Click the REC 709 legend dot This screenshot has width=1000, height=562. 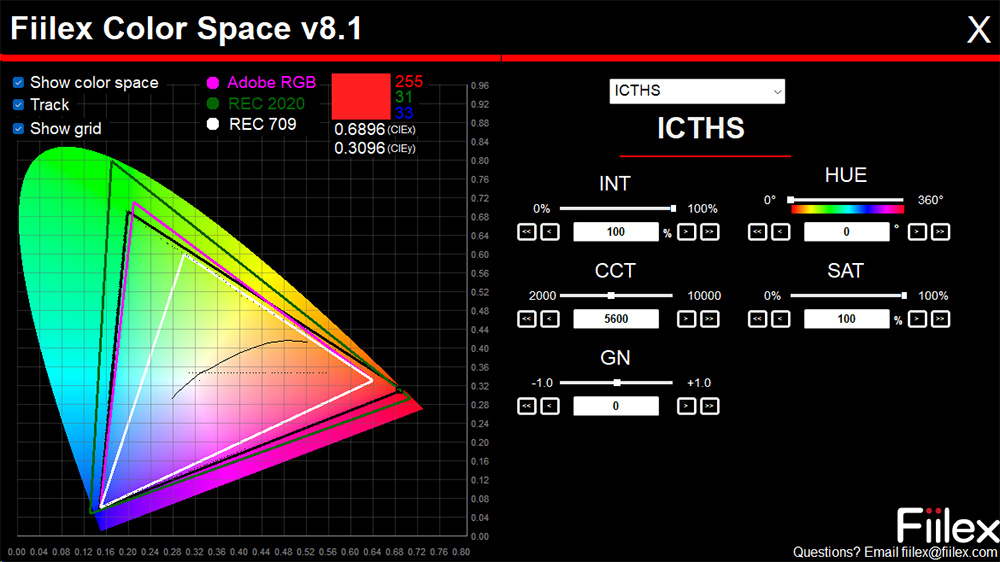(213, 124)
